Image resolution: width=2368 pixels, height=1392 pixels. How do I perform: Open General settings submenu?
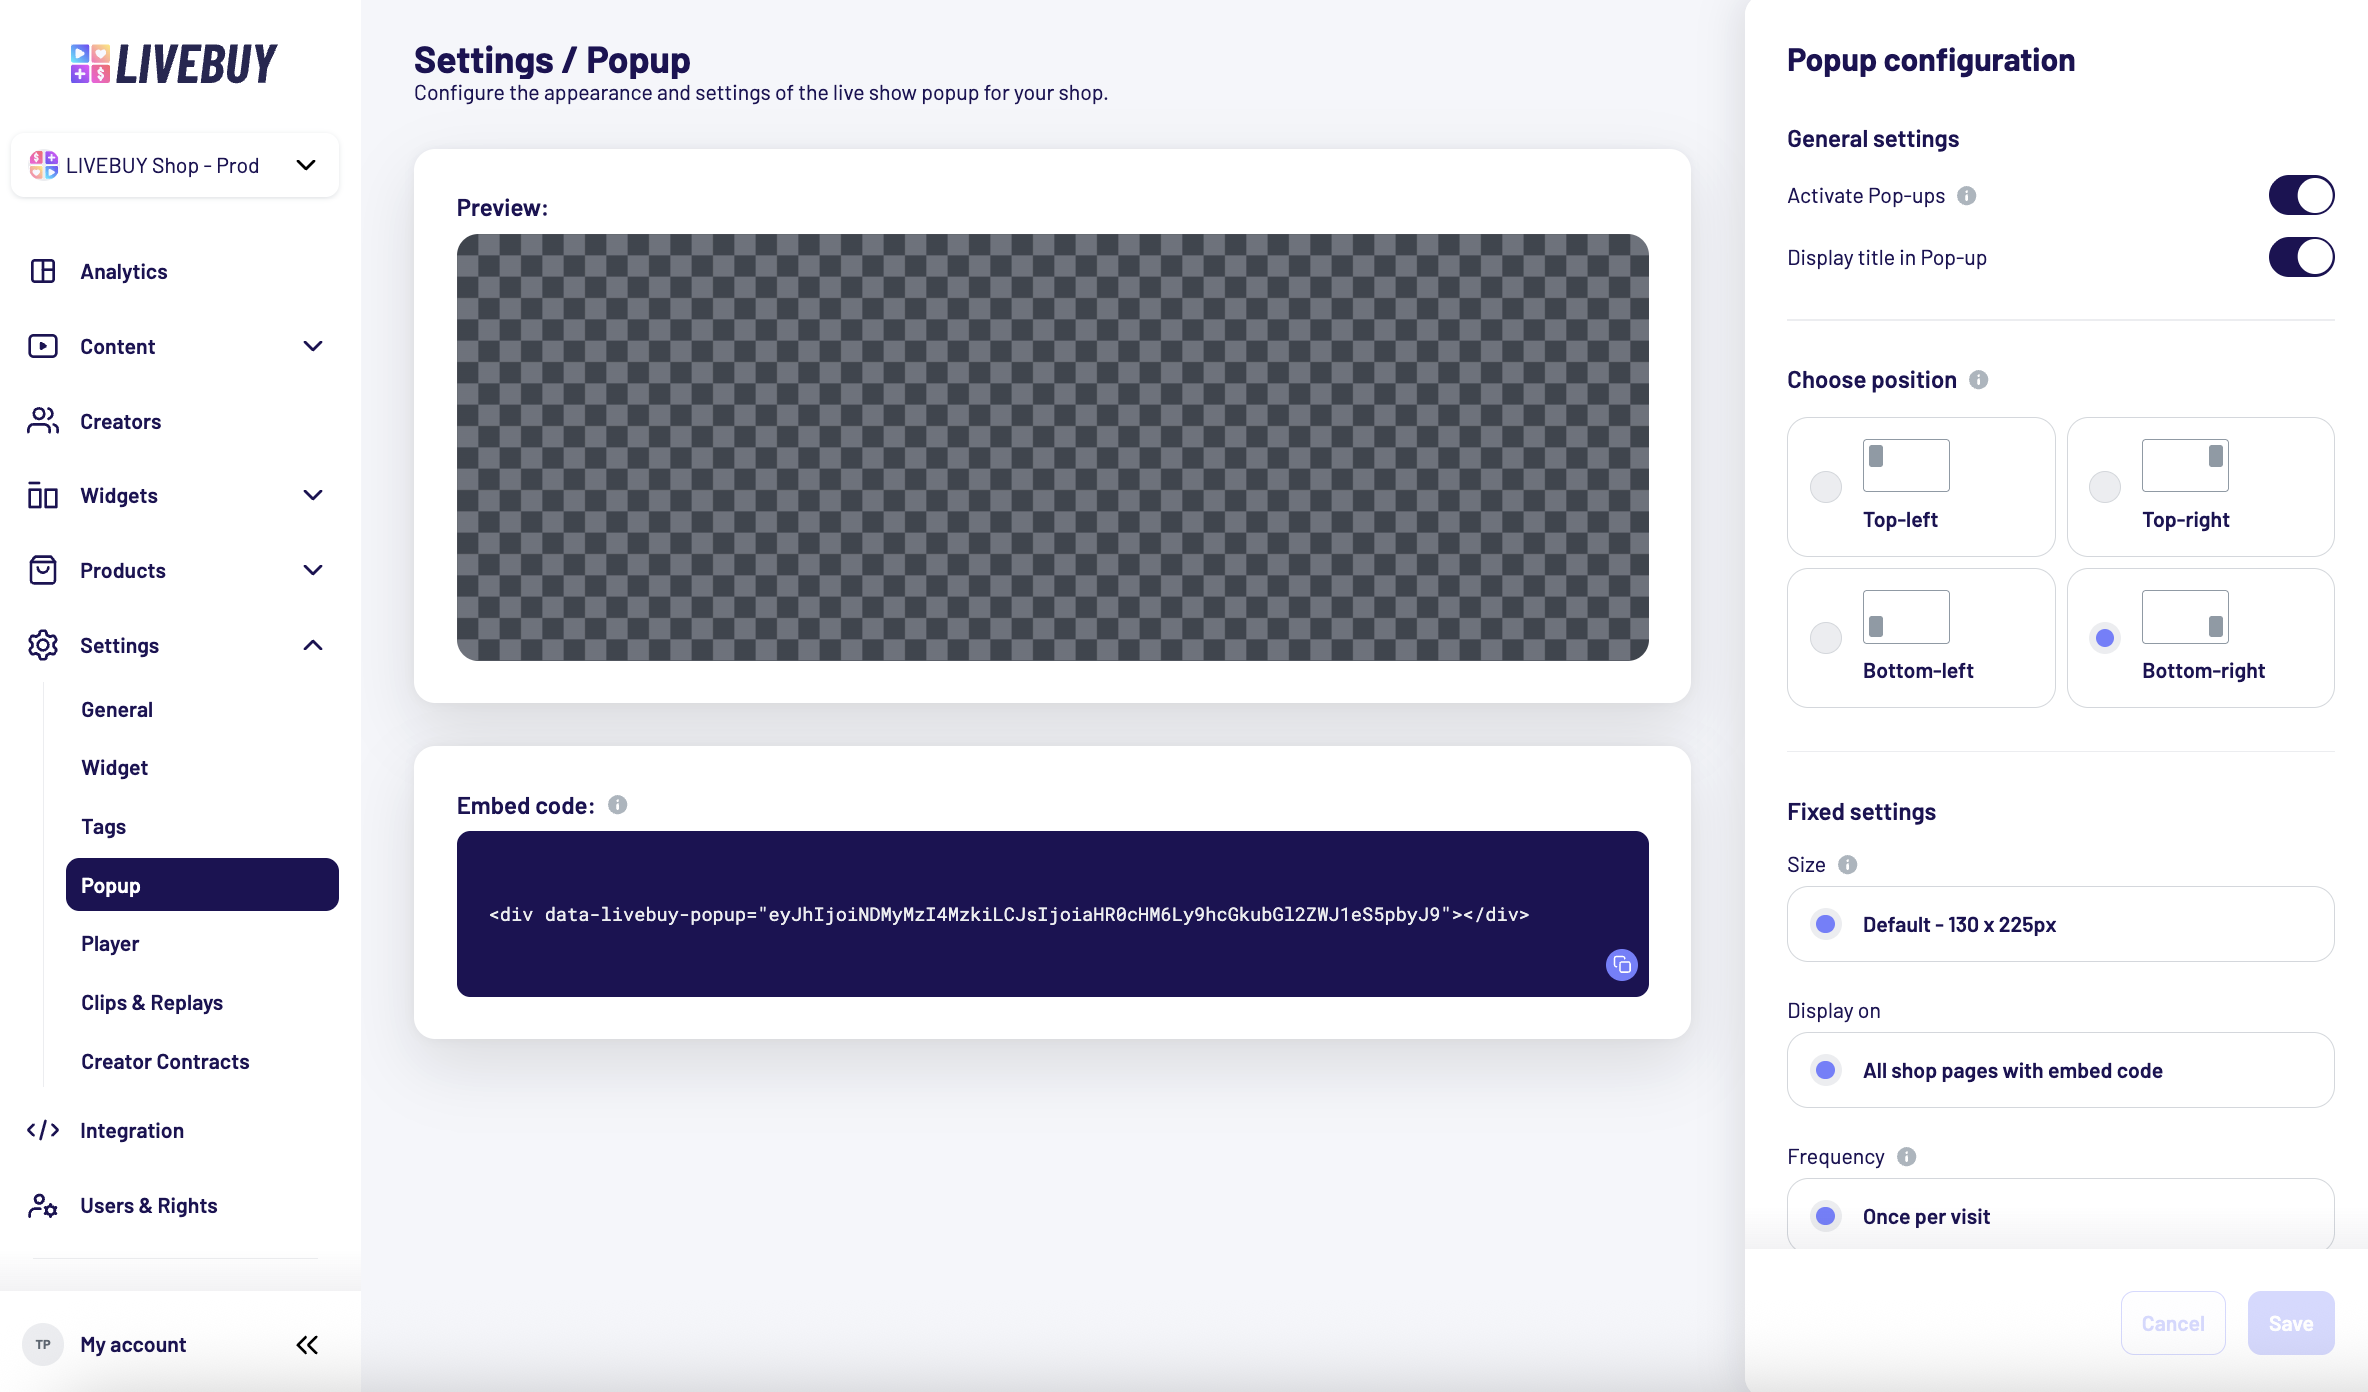click(117, 710)
